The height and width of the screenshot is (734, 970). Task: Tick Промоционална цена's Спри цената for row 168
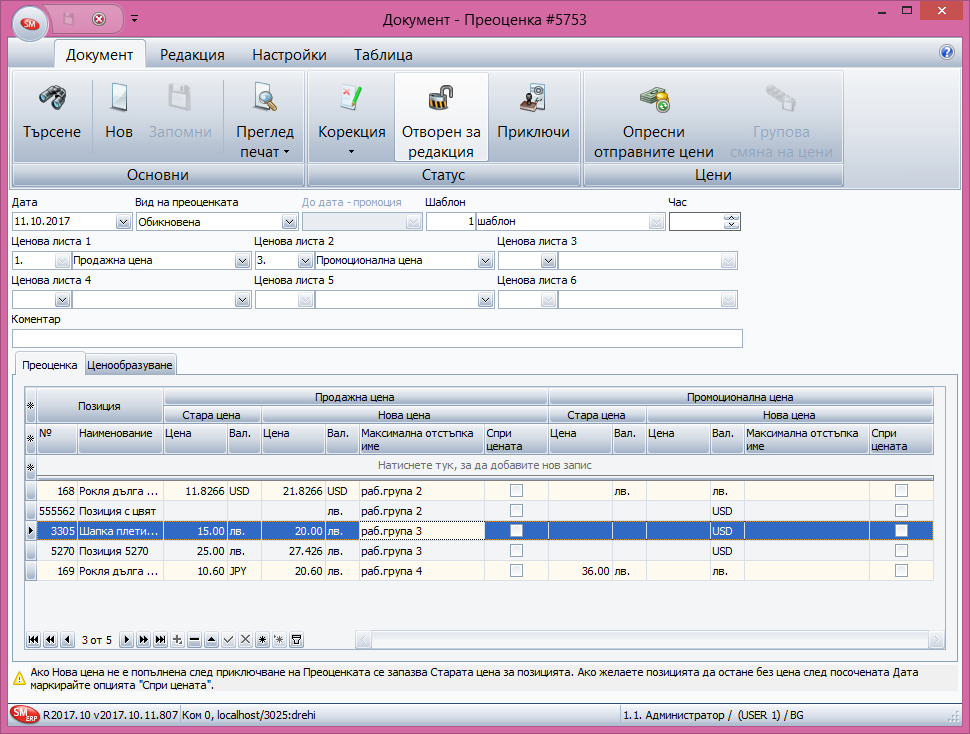(x=901, y=490)
